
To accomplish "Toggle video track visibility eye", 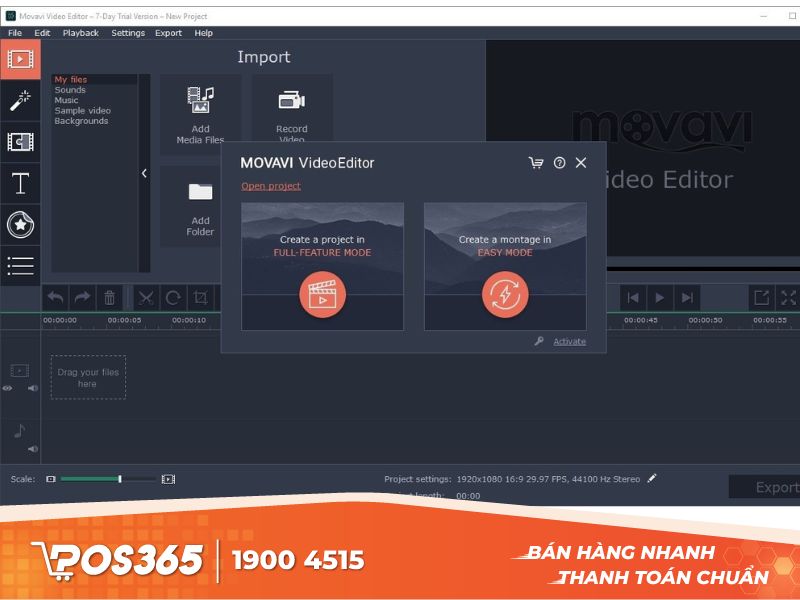I will click(x=7, y=388).
